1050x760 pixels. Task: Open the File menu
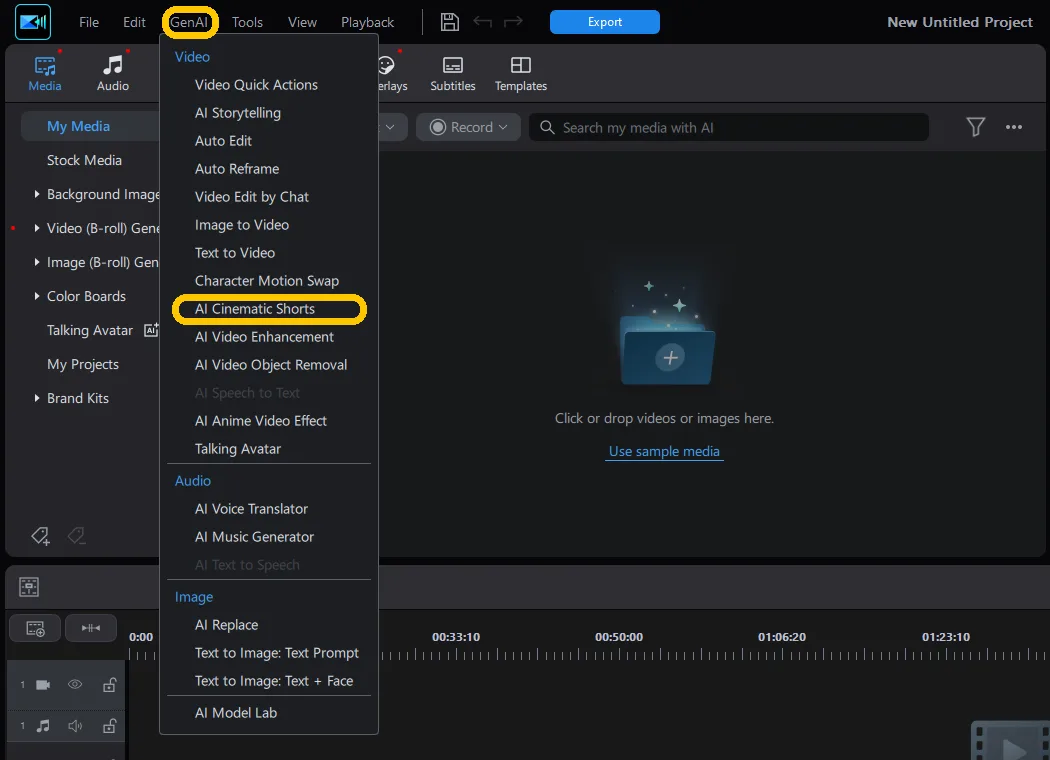coord(88,22)
